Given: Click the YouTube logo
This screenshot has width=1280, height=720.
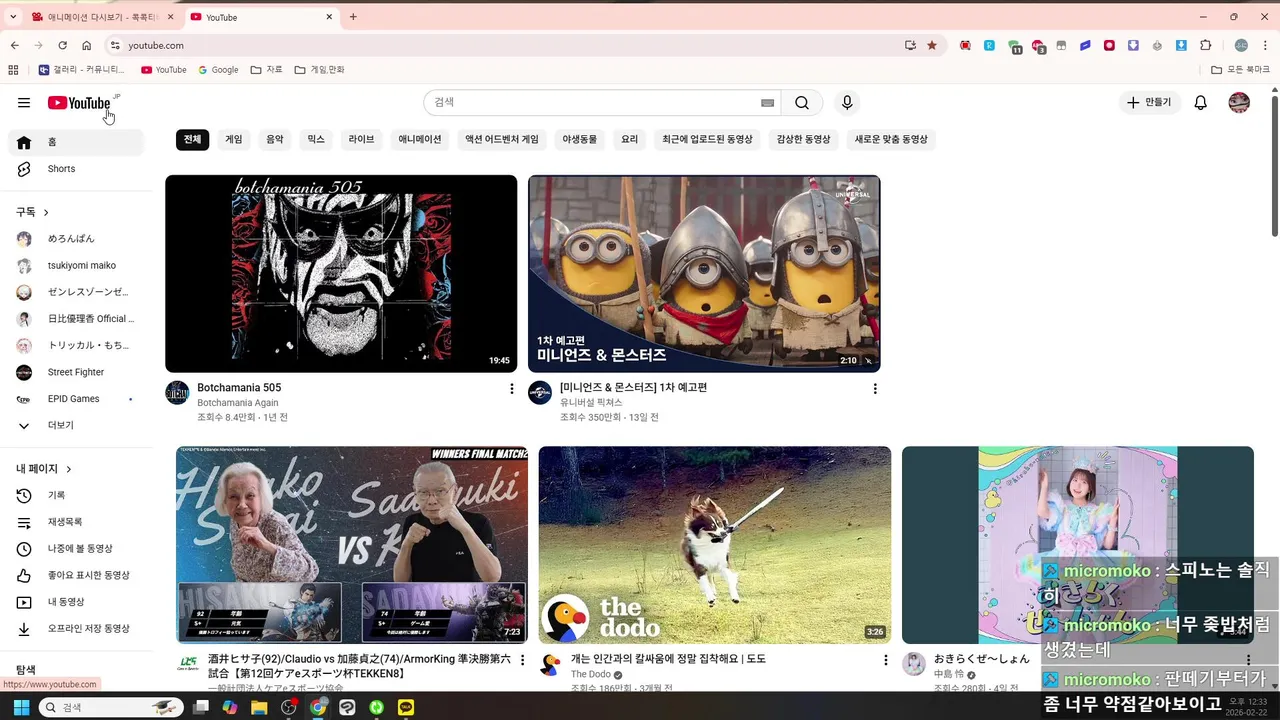Looking at the screenshot, I should [x=80, y=103].
